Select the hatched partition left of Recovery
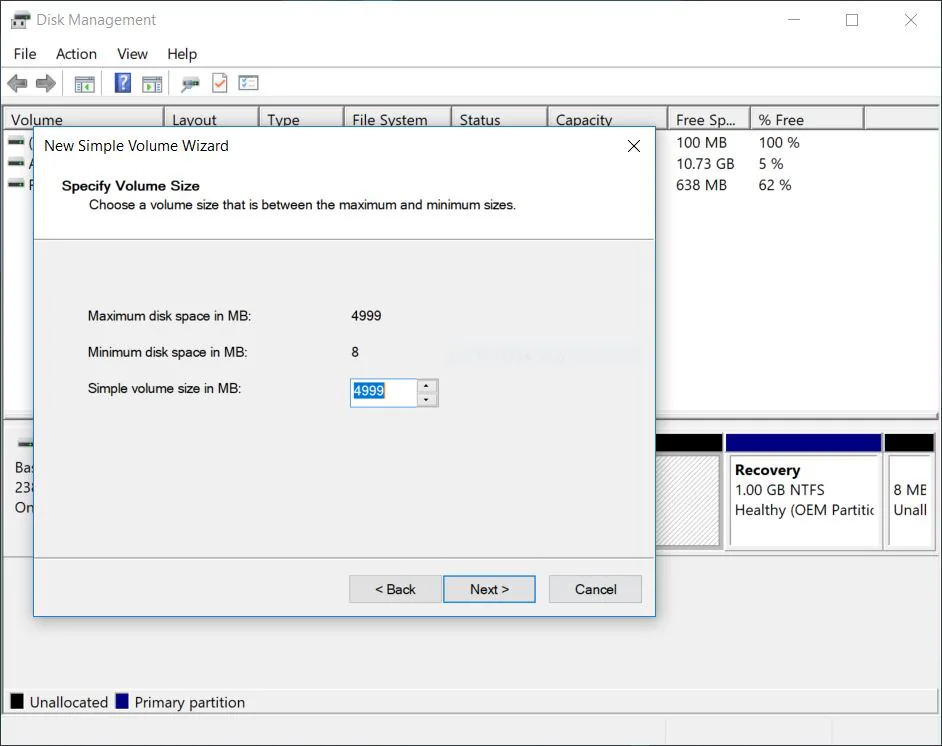The image size is (942, 746). [x=688, y=500]
